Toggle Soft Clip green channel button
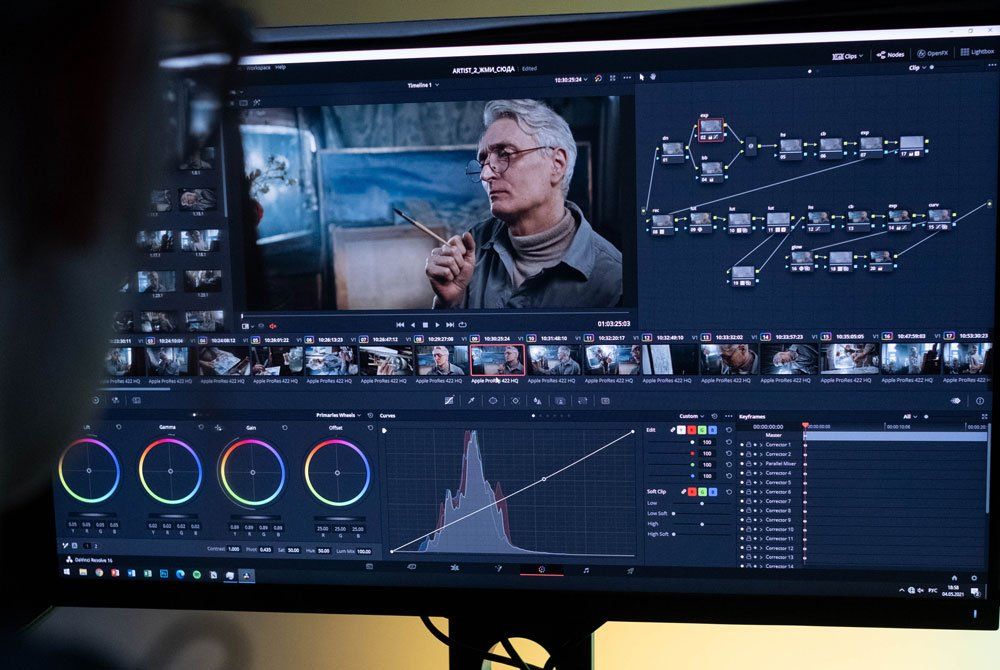Screen dimensions: 1000x670 tap(703, 492)
